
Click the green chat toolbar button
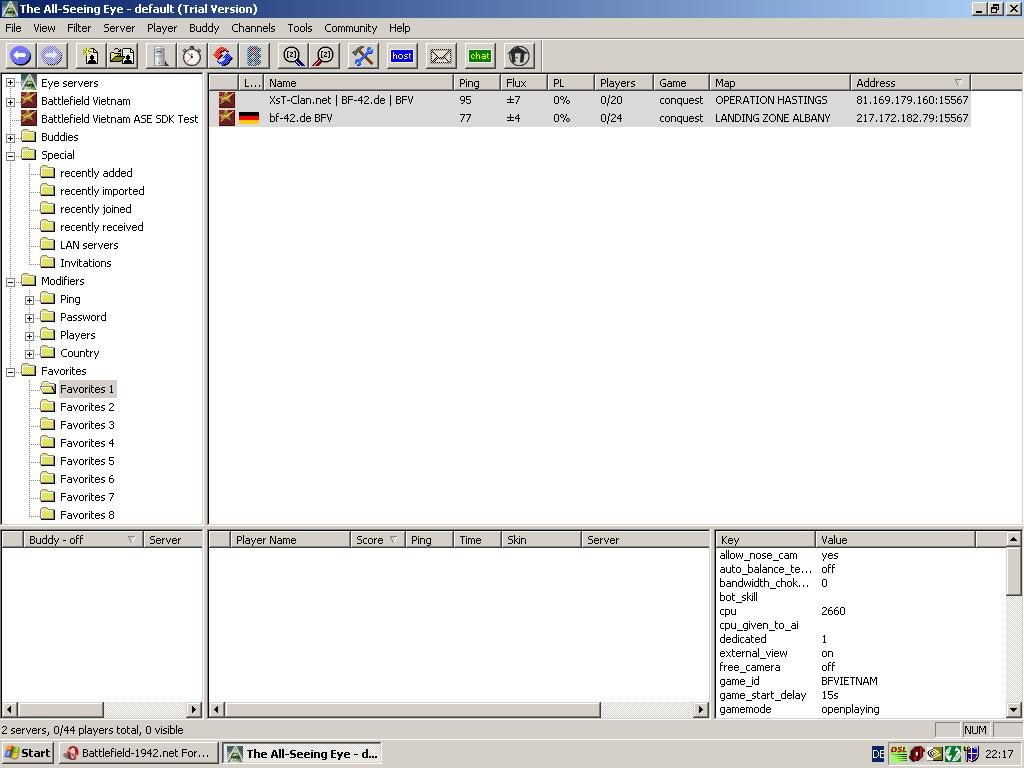tap(479, 56)
